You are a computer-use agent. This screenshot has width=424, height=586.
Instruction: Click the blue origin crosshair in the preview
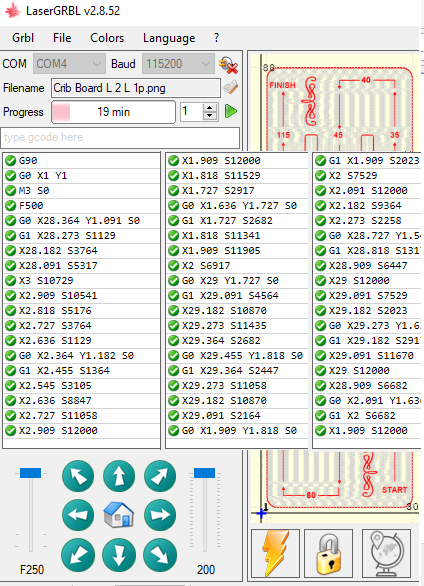[x=261, y=513]
